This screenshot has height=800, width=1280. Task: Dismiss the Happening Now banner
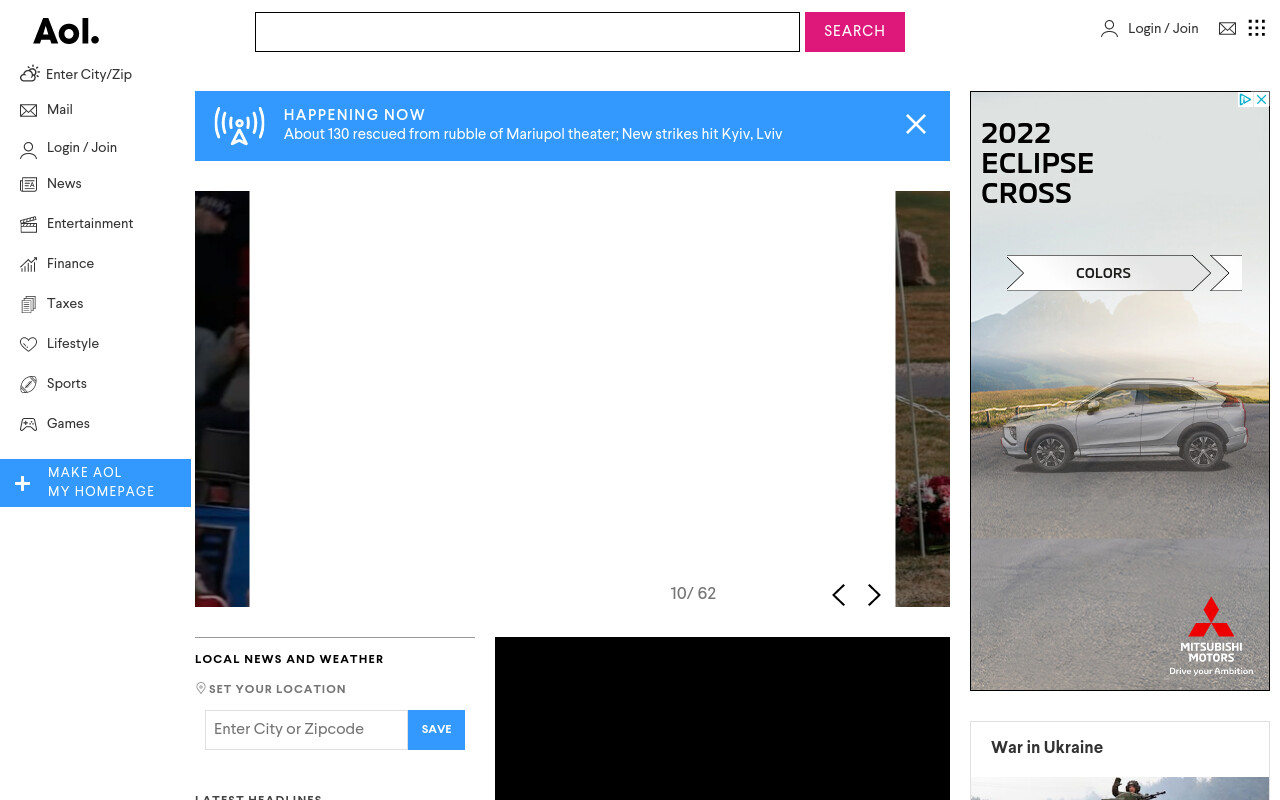click(x=916, y=124)
